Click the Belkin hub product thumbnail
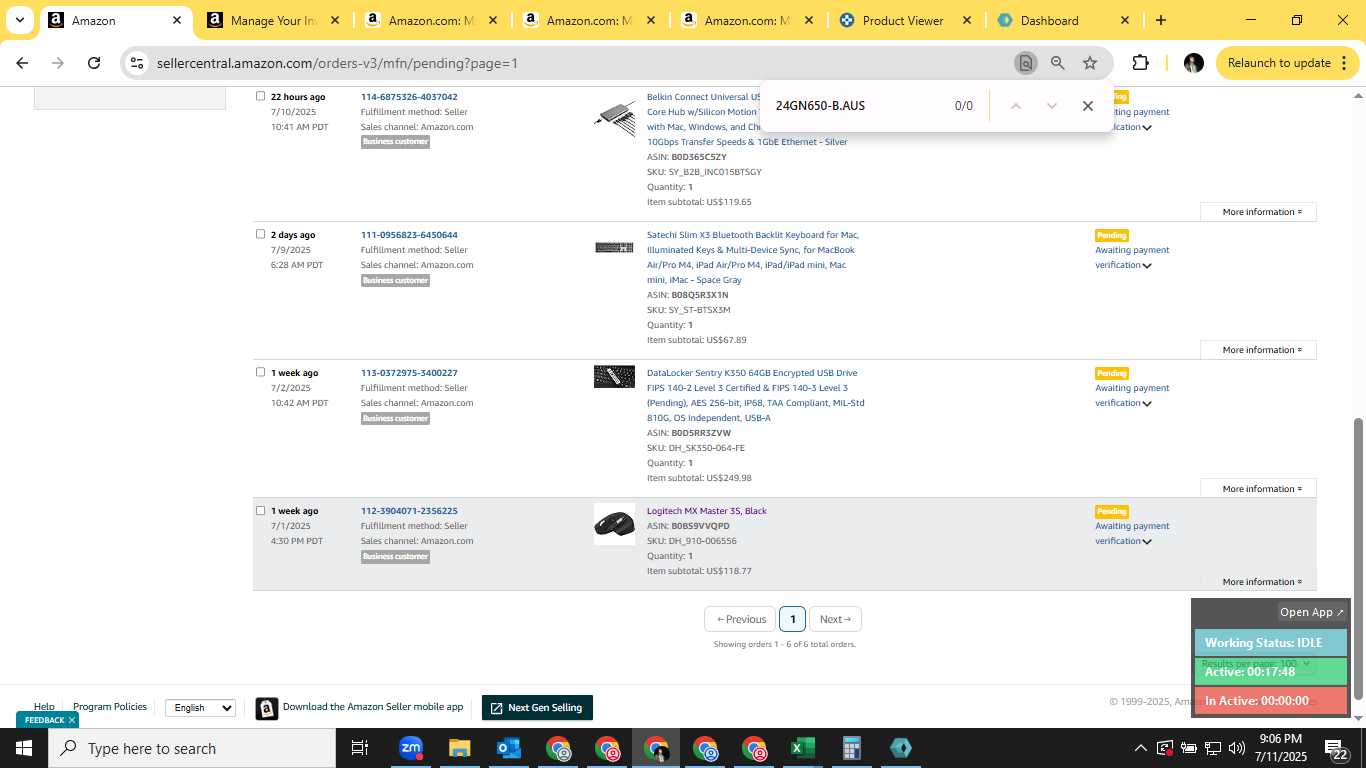Screen dimensions: 1366x768 tap(614, 118)
